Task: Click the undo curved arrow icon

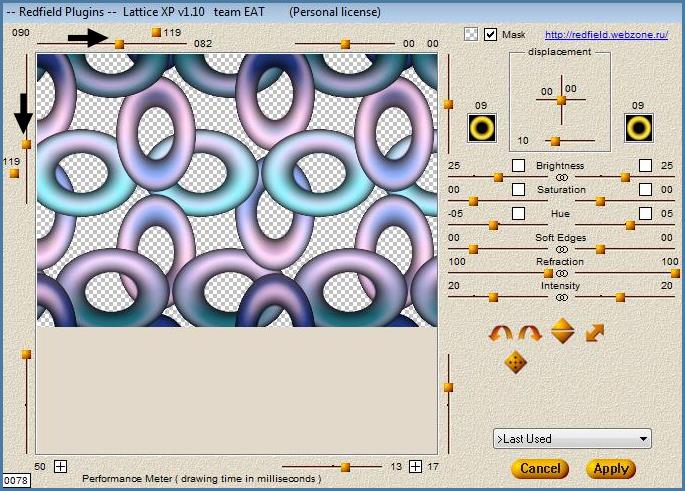Action: pyautogui.click(x=499, y=333)
